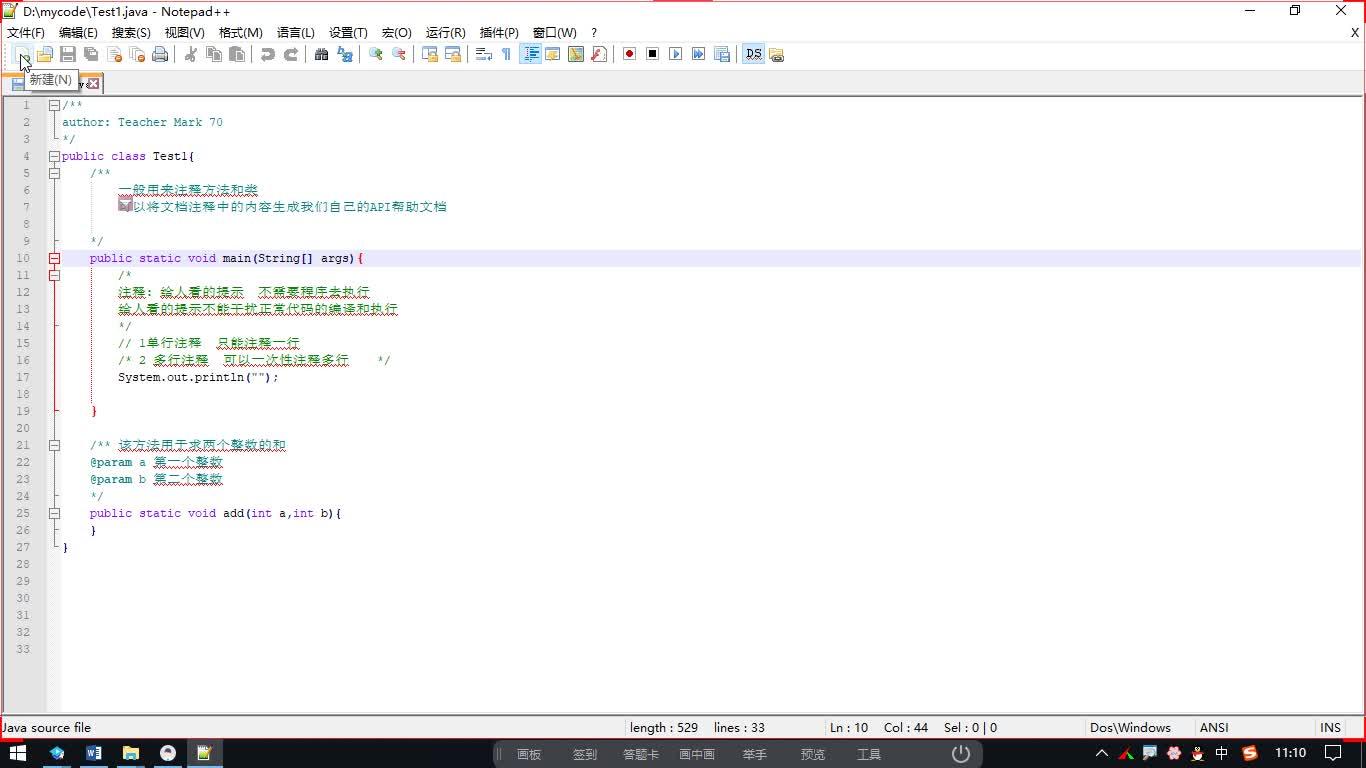Open the user defined language icon
Screen dimensions: 1366x768
[x=552, y=54]
